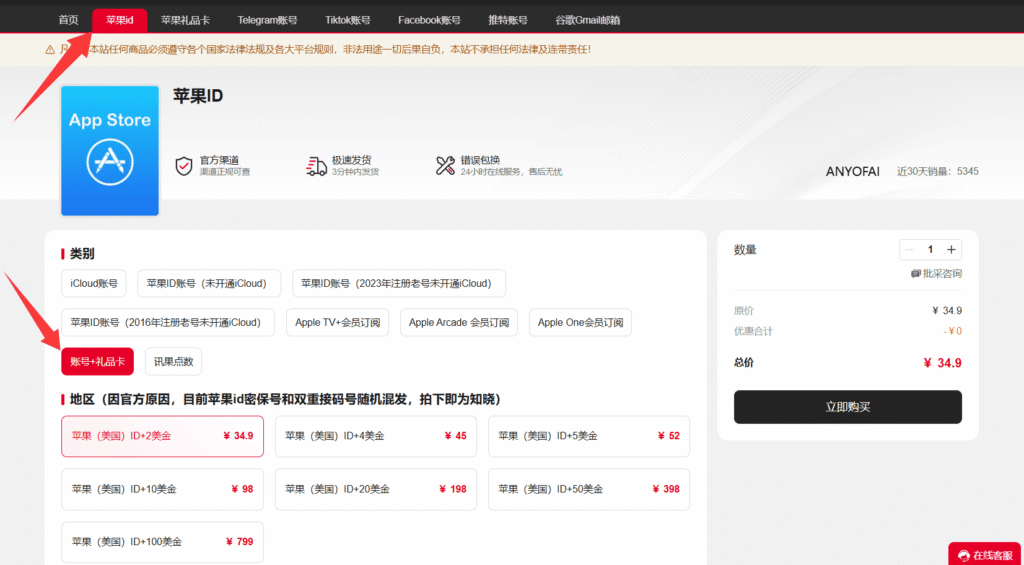
Task: Click the 原价 ¥ 34.9 value
Action: click(x=947, y=310)
